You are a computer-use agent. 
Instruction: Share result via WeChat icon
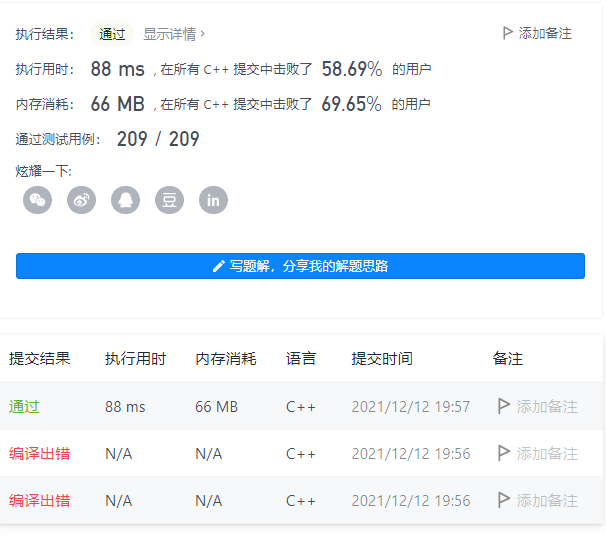(37, 200)
